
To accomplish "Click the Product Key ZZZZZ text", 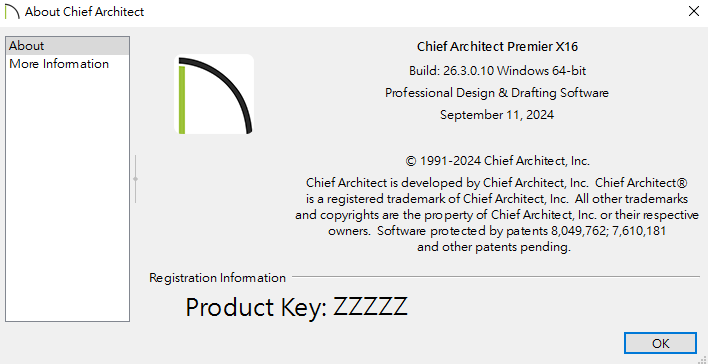I will tap(297, 308).
